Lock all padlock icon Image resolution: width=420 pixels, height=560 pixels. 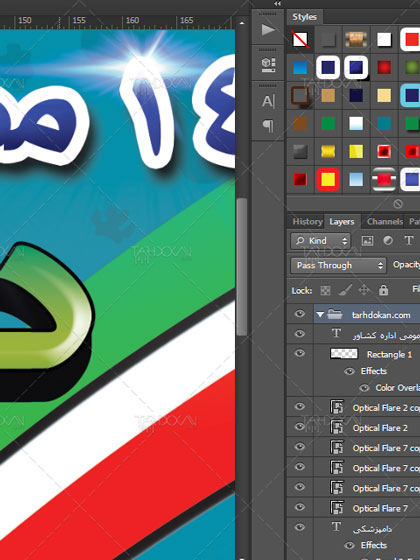(x=383, y=290)
